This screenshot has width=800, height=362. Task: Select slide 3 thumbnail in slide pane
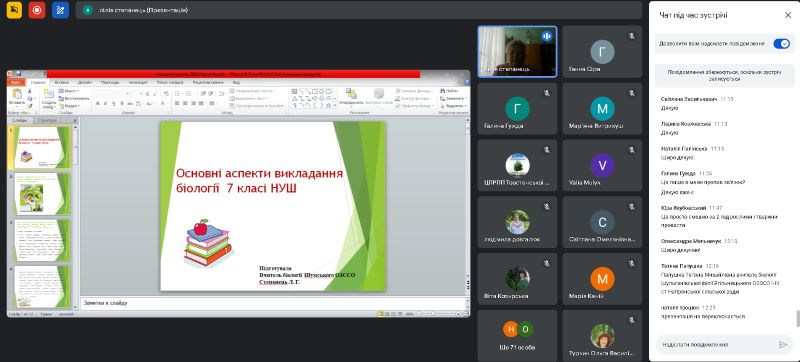coord(42,240)
